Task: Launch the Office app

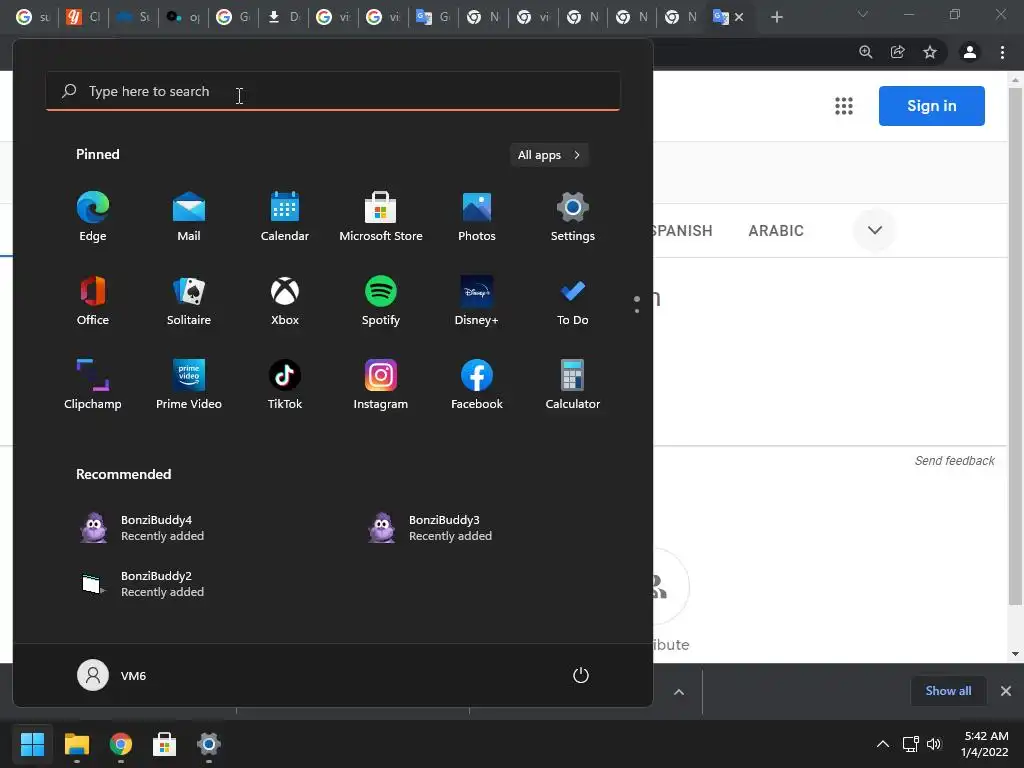Action: (93, 301)
